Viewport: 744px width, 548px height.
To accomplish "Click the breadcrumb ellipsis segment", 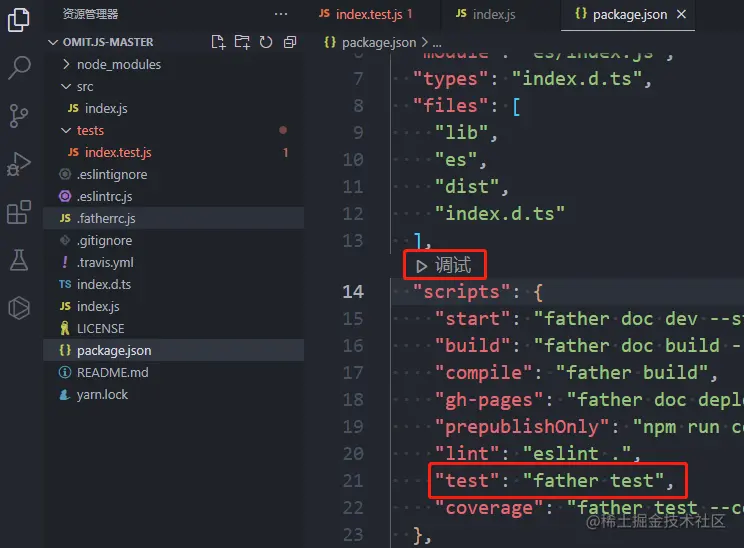I will 437,43.
